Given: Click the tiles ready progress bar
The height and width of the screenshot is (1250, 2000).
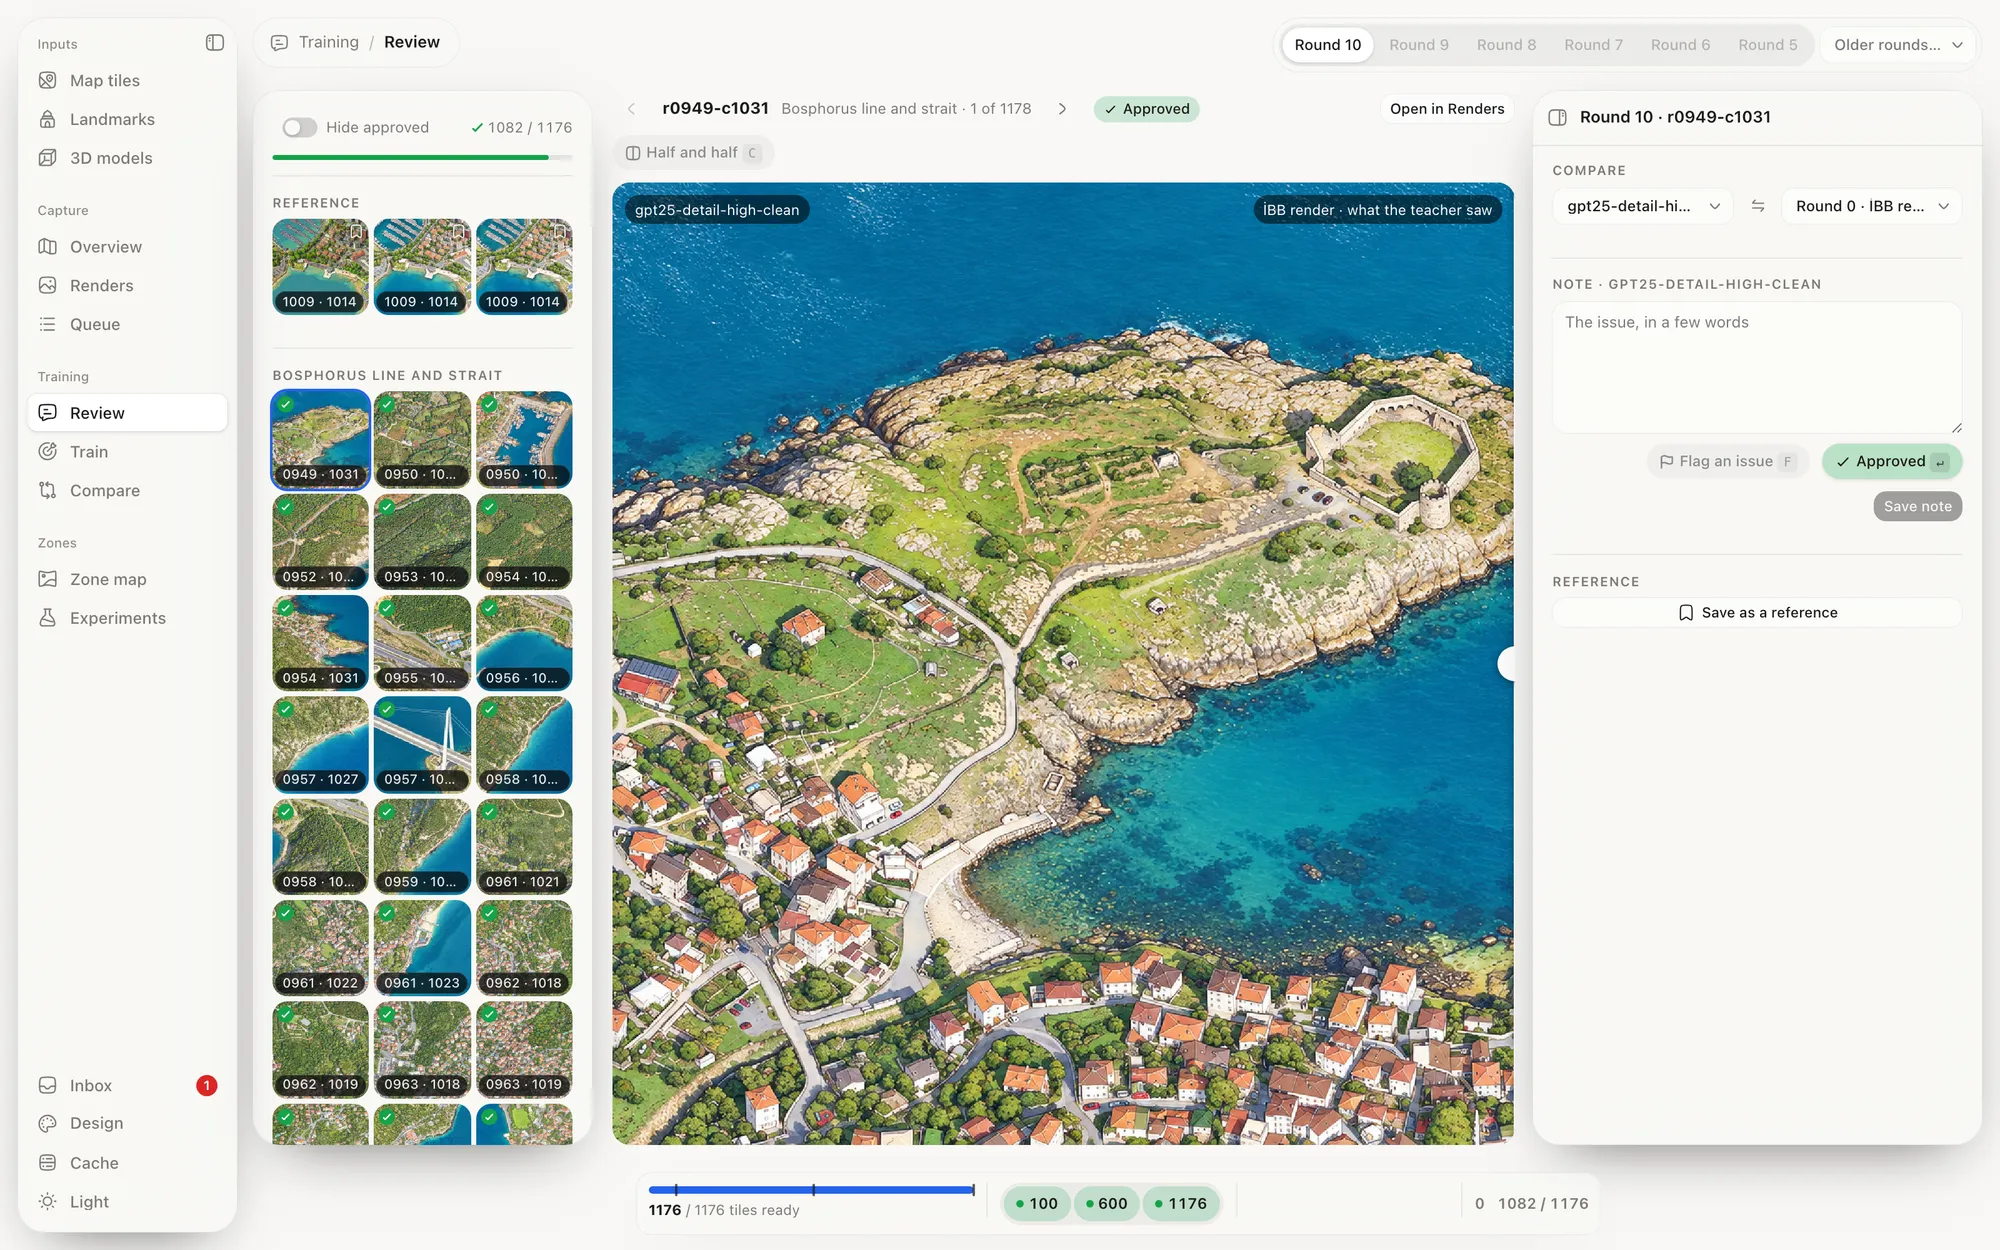Looking at the screenshot, I should pyautogui.click(x=811, y=1190).
